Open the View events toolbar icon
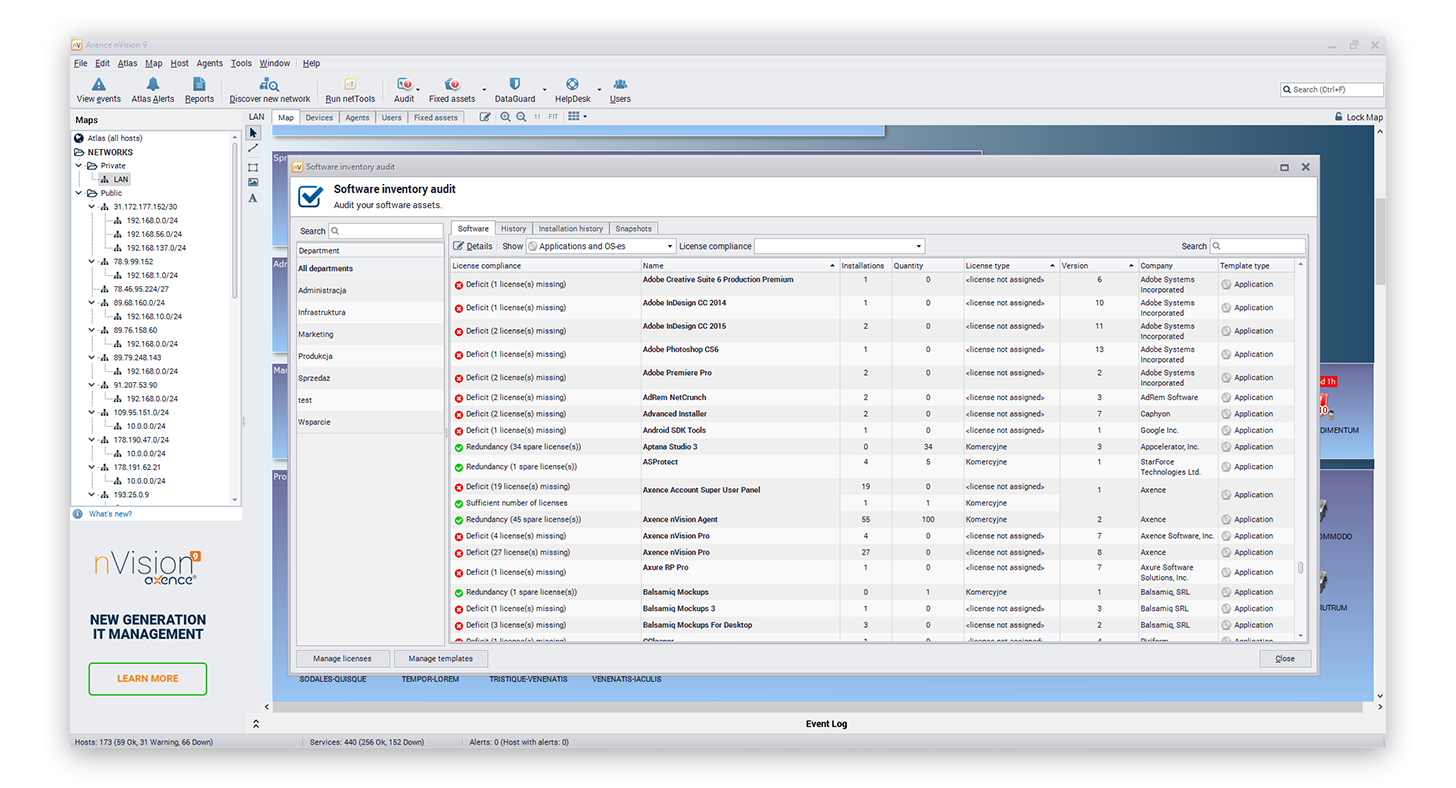 [98, 85]
